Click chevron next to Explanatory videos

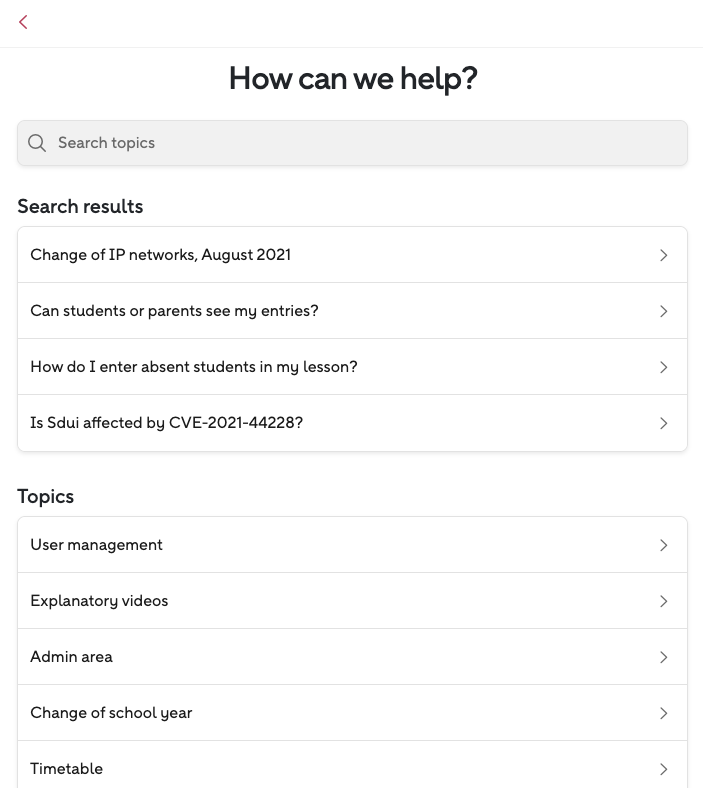coord(664,601)
